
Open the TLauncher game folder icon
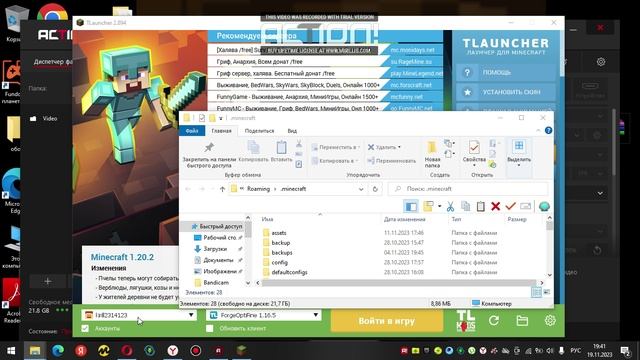pyautogui.click(x=522, y=321)
